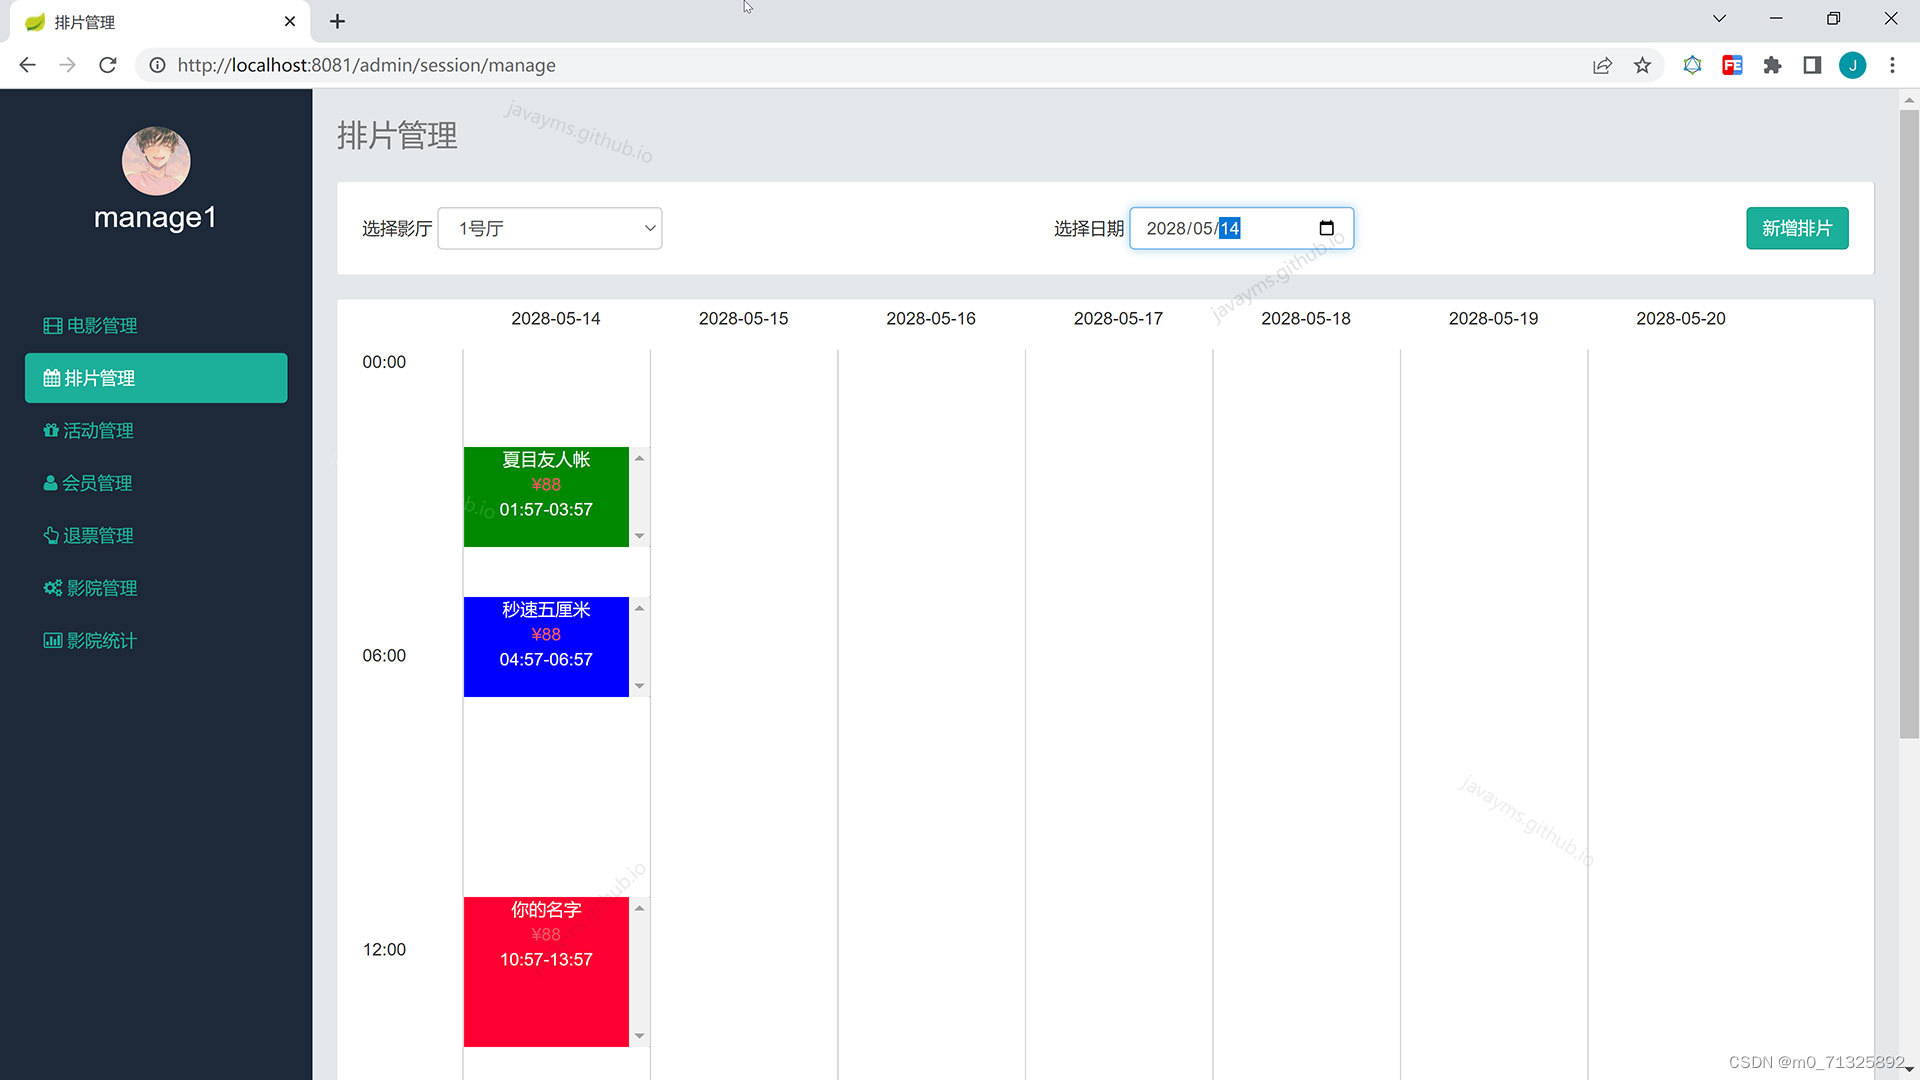Select the 会员管理 member management icon
The image size is (1920, 1080).
tap(52, 483)
